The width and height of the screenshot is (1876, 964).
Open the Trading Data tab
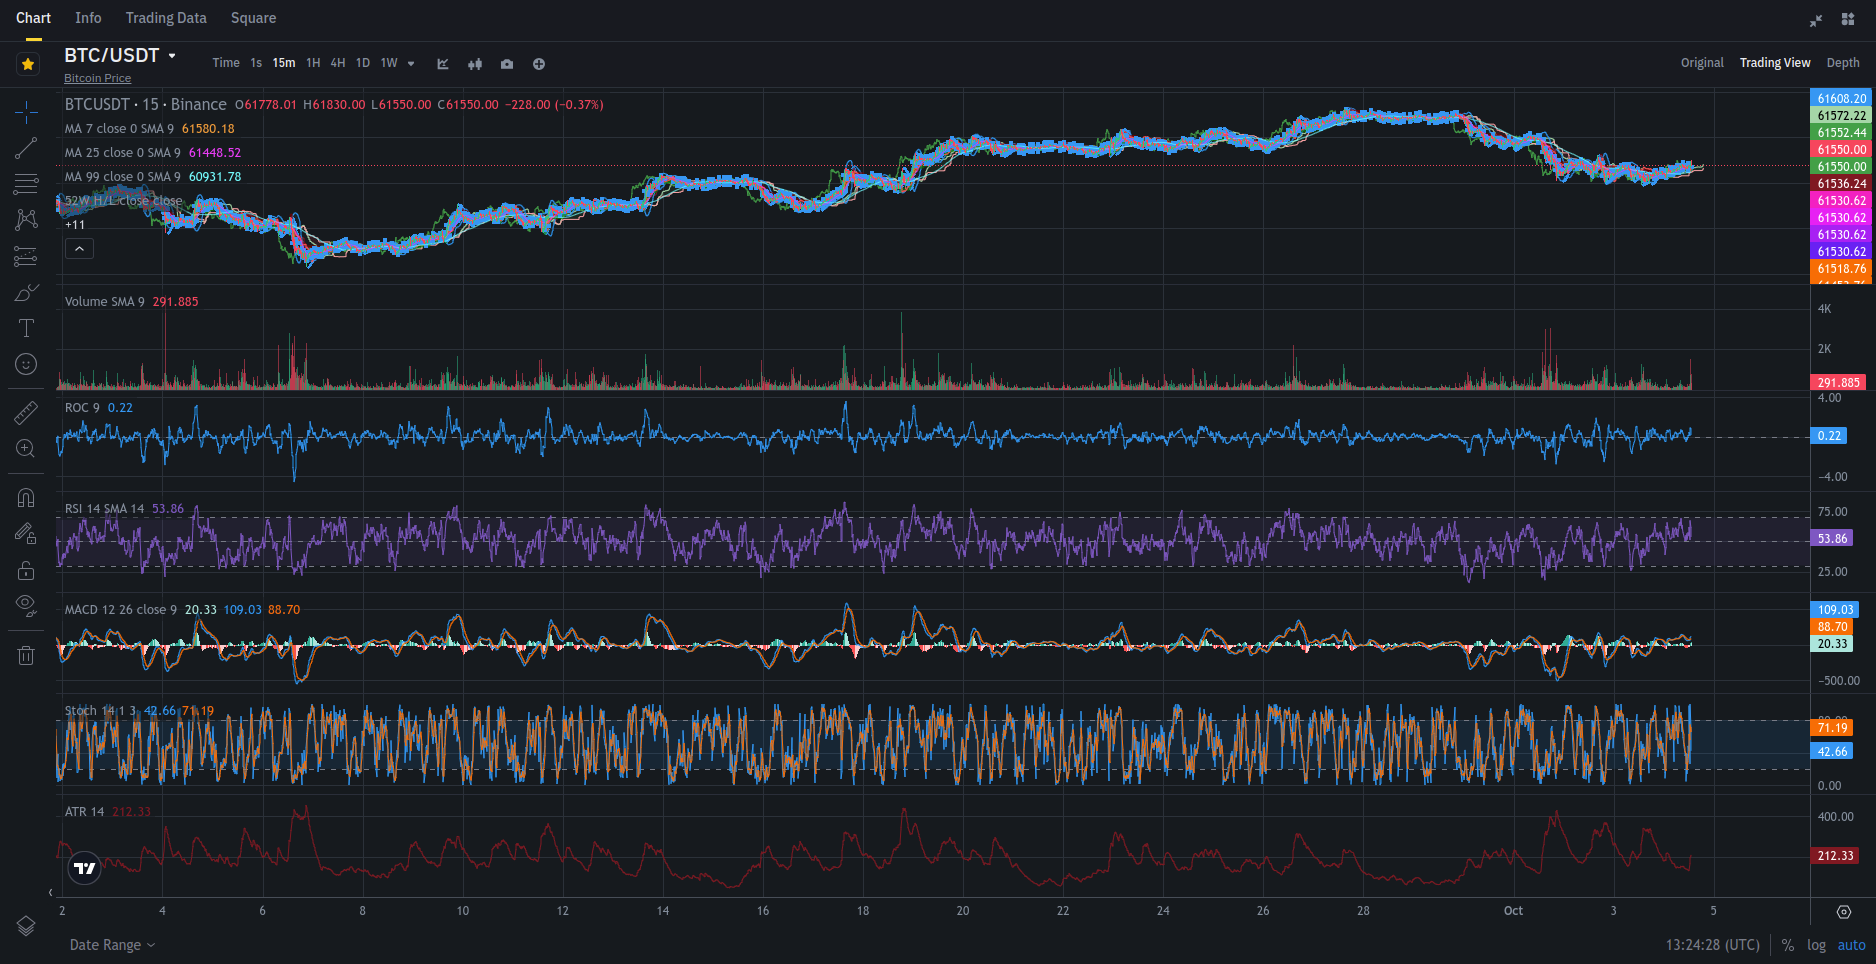coord(166,18)
